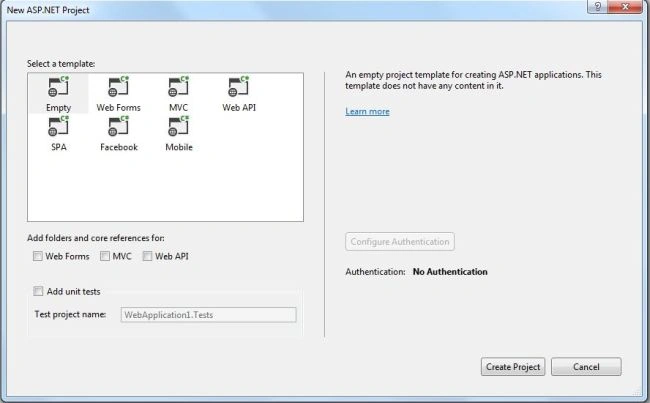The image size is (650, 403).
Task: Click the 'Select a template:' label
Action: [61, 63]
